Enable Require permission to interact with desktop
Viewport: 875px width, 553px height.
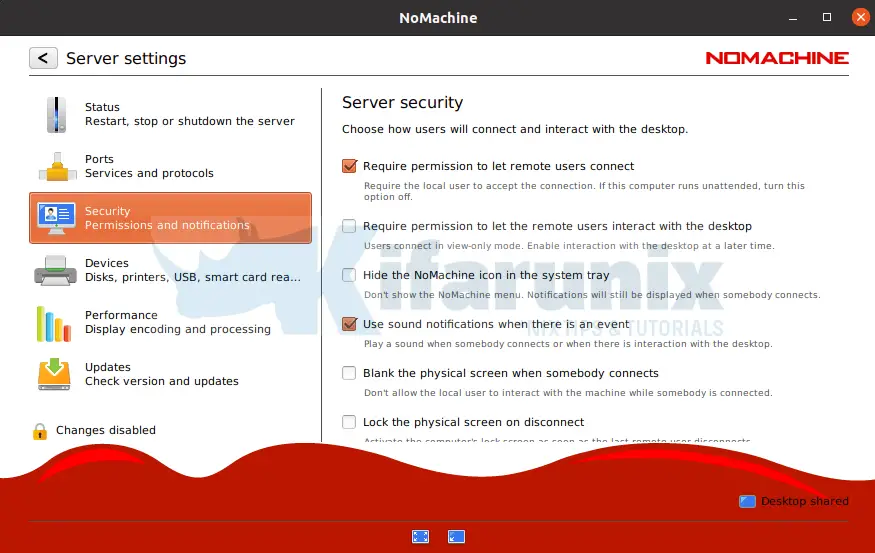pyautogui.click(x=349, y=226)
